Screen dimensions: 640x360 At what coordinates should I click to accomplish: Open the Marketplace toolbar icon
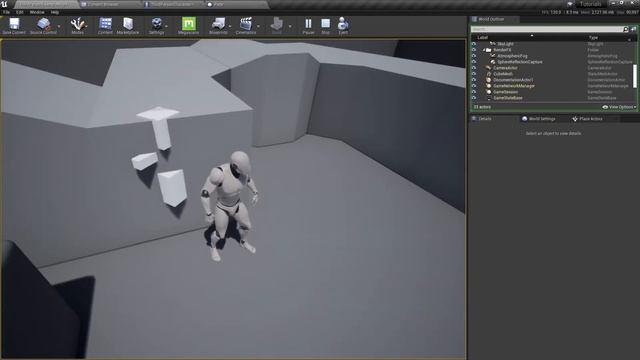(128, 24)
